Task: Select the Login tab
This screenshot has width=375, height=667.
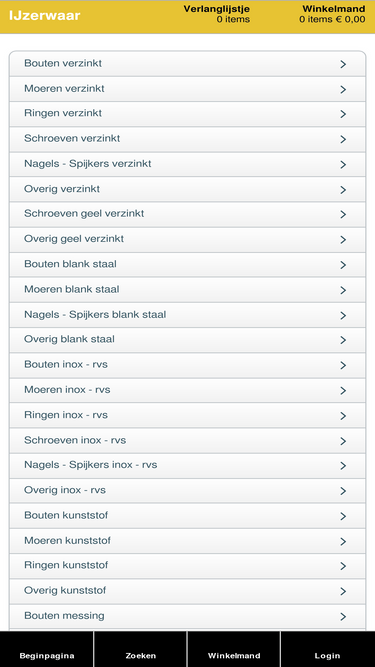Action: [328, 649]
